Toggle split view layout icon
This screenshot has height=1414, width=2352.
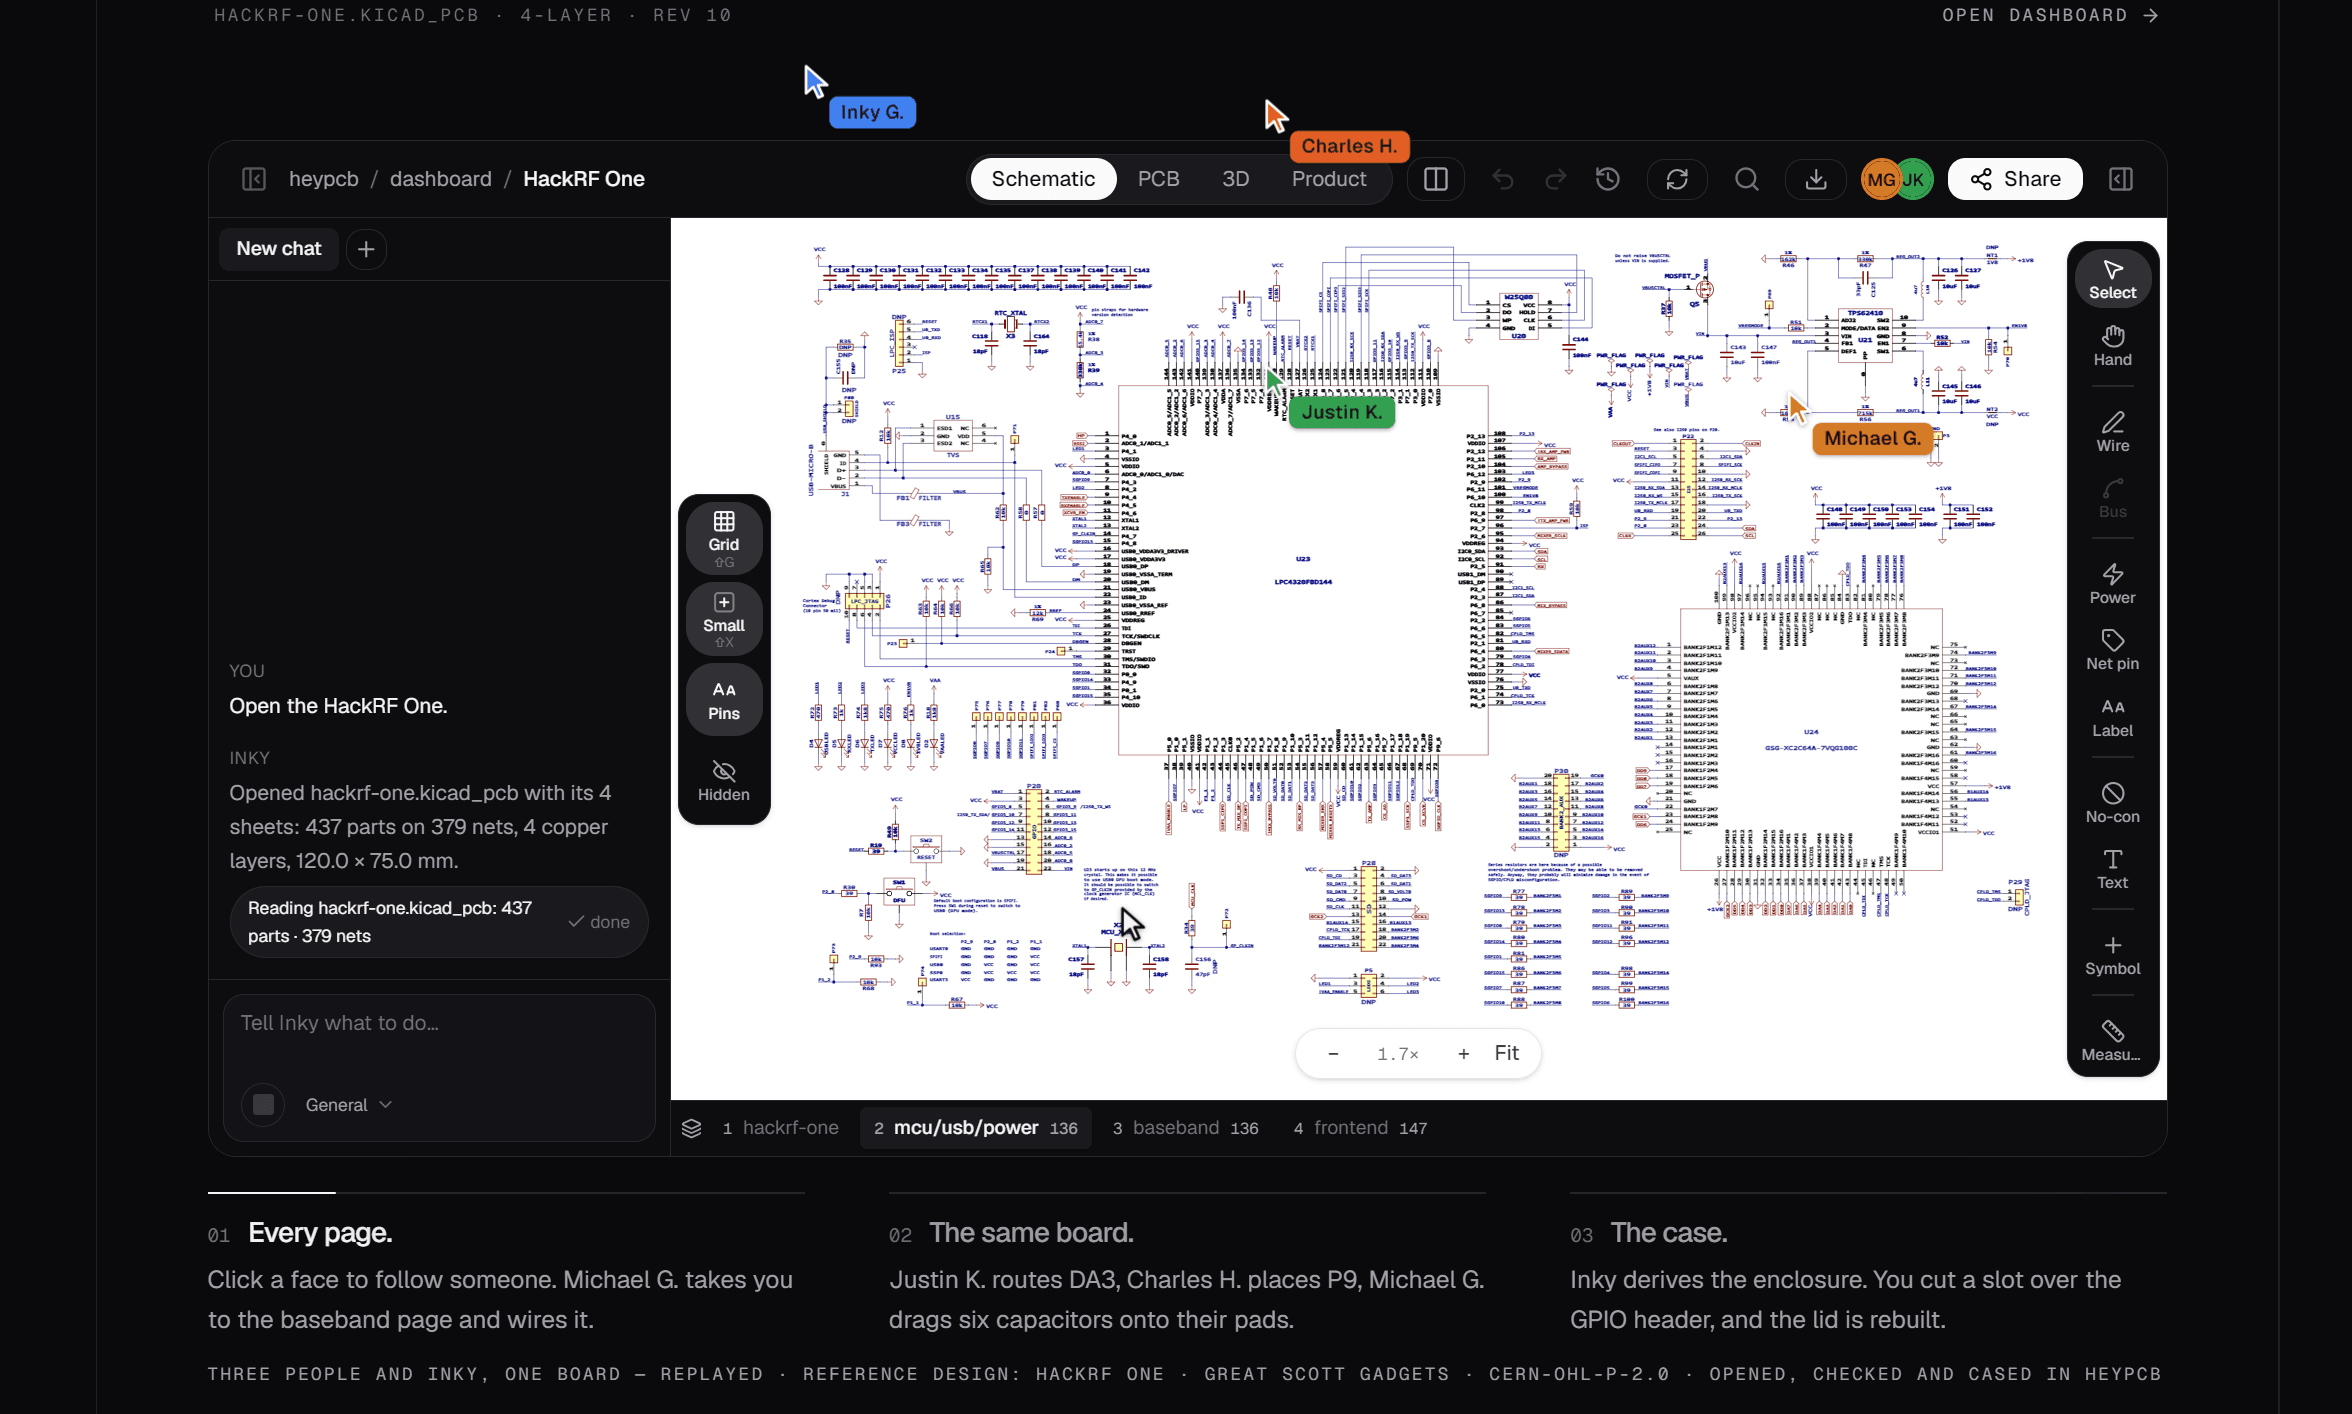(x=1436, y=179)
